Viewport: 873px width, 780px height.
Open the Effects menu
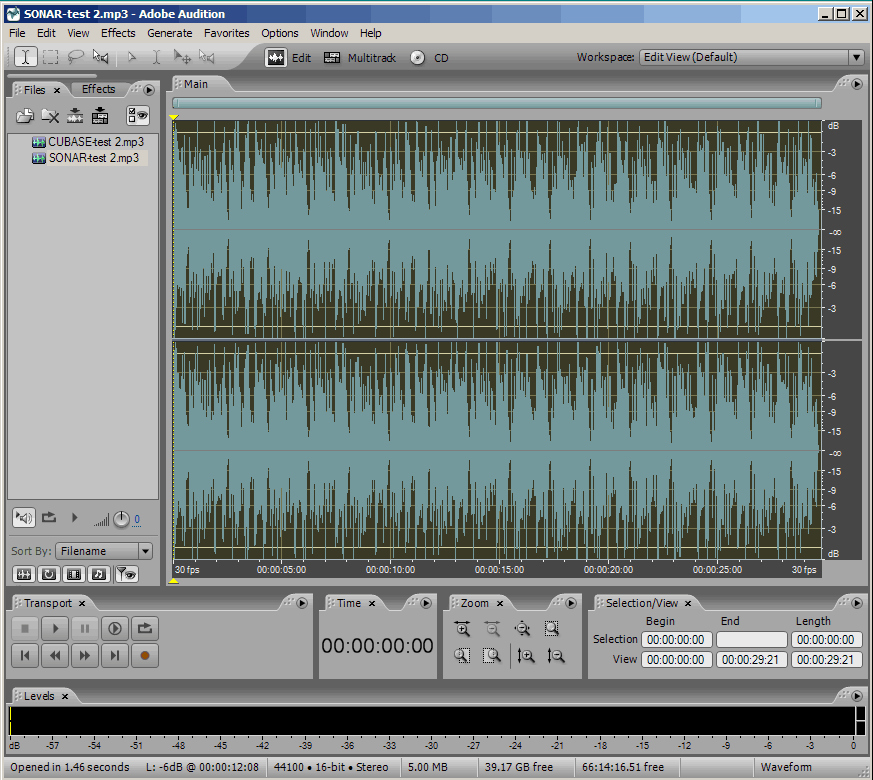pyautogui.click(x=118, y=33)
